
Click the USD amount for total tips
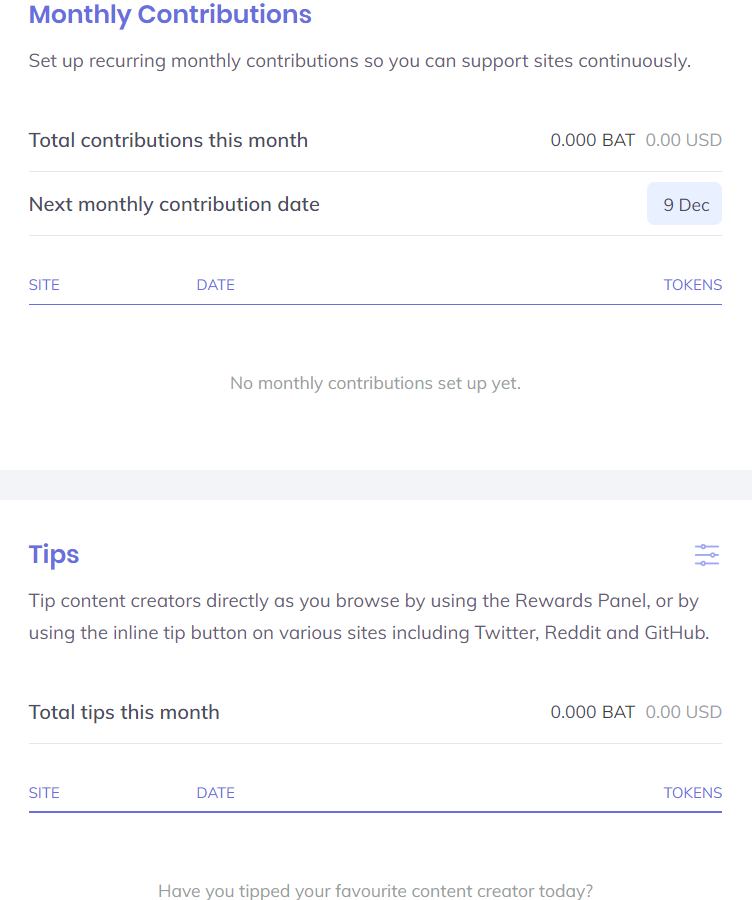(683, 712)
